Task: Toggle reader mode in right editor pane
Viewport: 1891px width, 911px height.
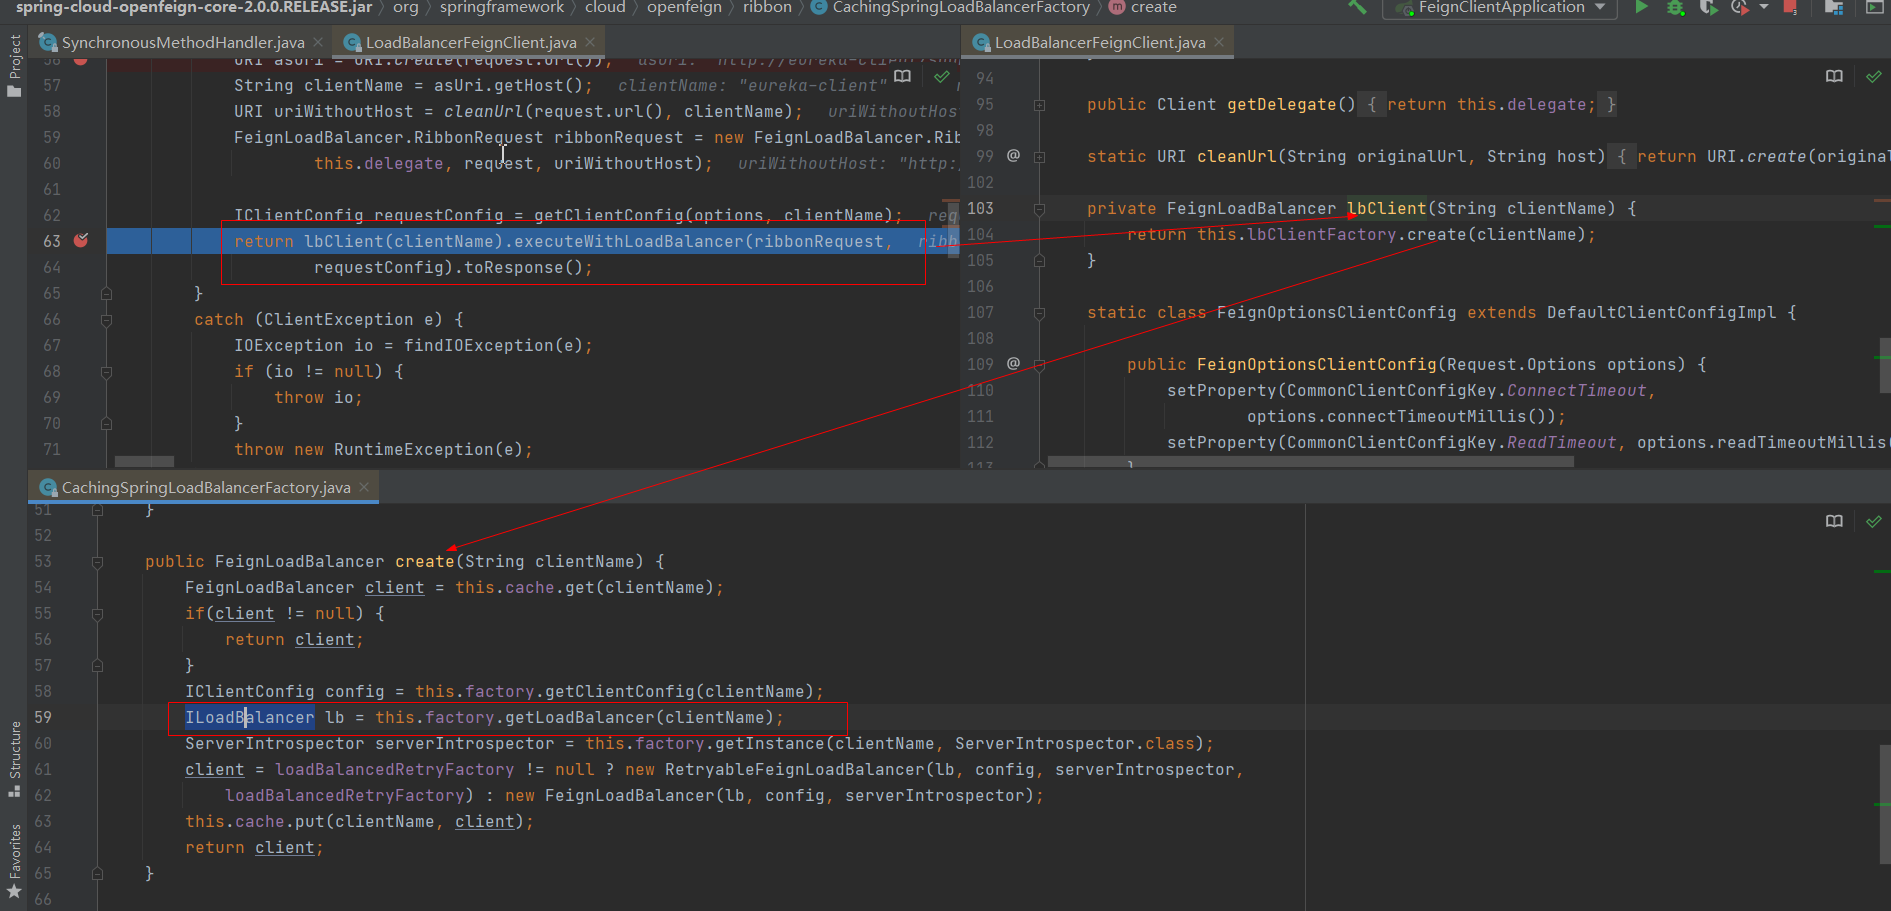Action: pos(1834,77)
